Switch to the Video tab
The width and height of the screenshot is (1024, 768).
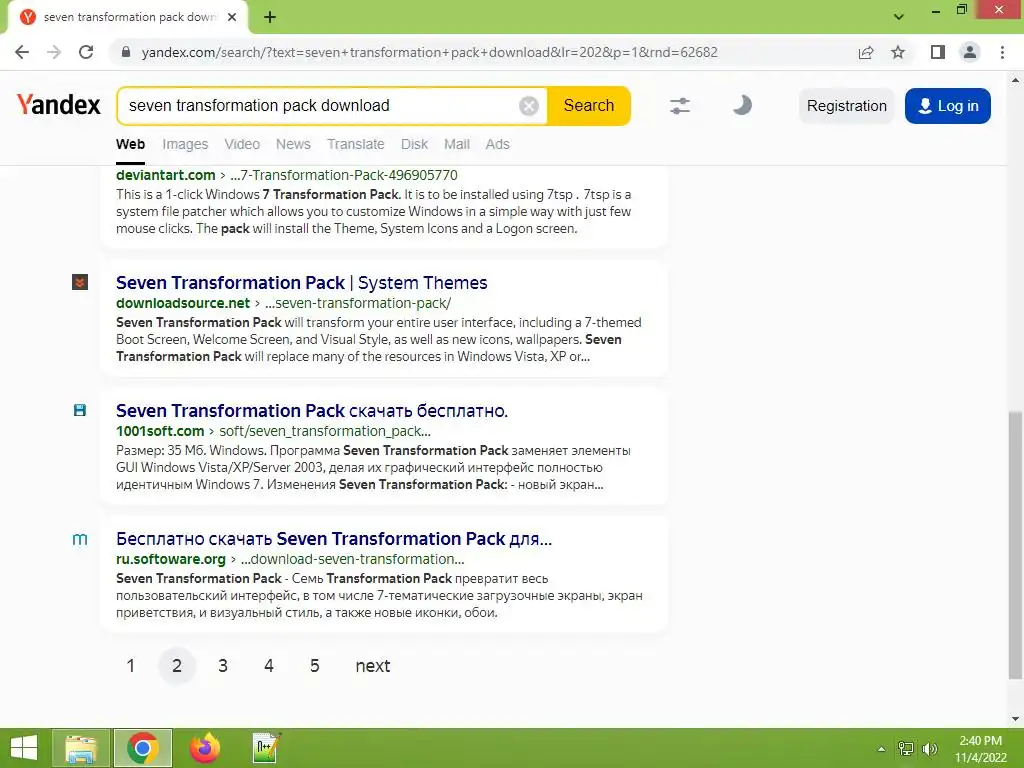point(242,144)
